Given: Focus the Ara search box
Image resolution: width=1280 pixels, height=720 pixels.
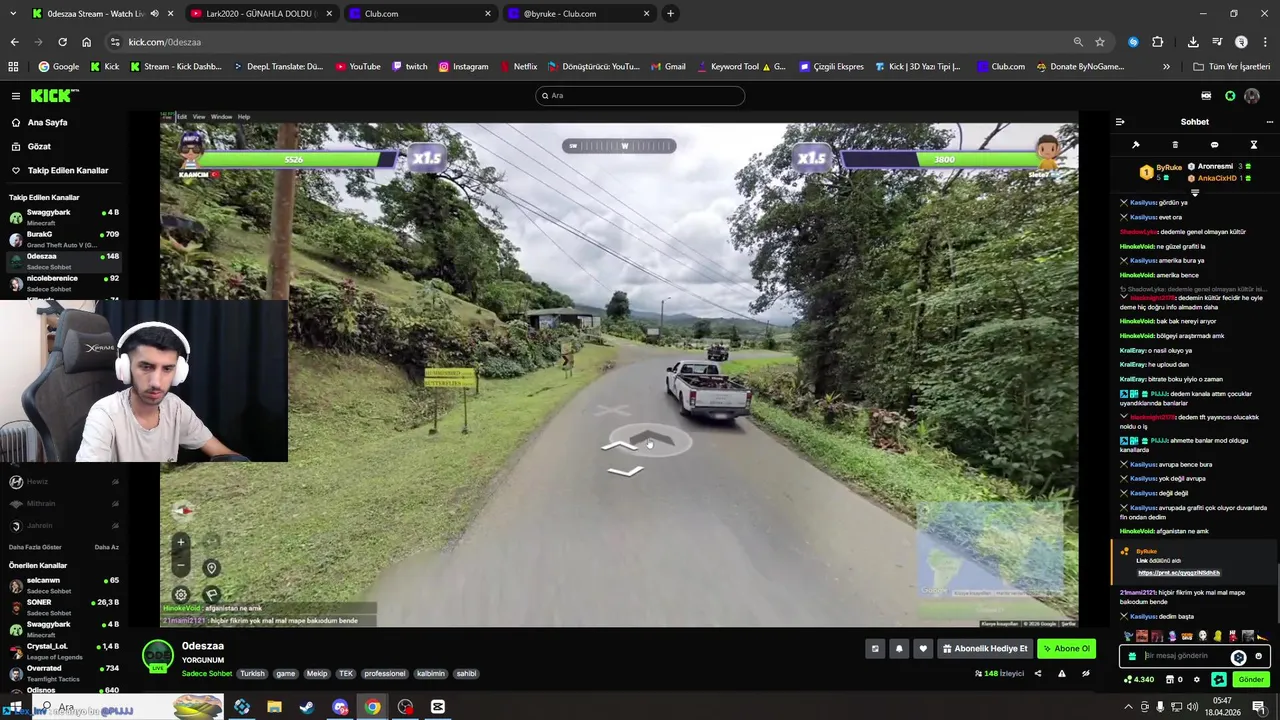Looking at the screenshot, I should pyautogui.click(x=640, y=96).
